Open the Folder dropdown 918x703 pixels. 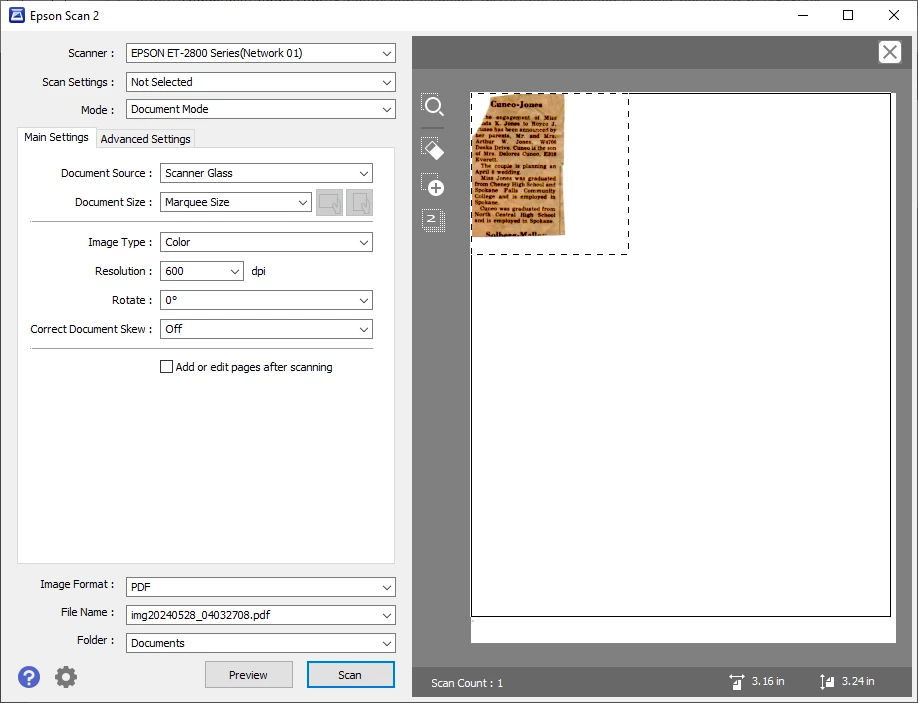tap(261, 643)
